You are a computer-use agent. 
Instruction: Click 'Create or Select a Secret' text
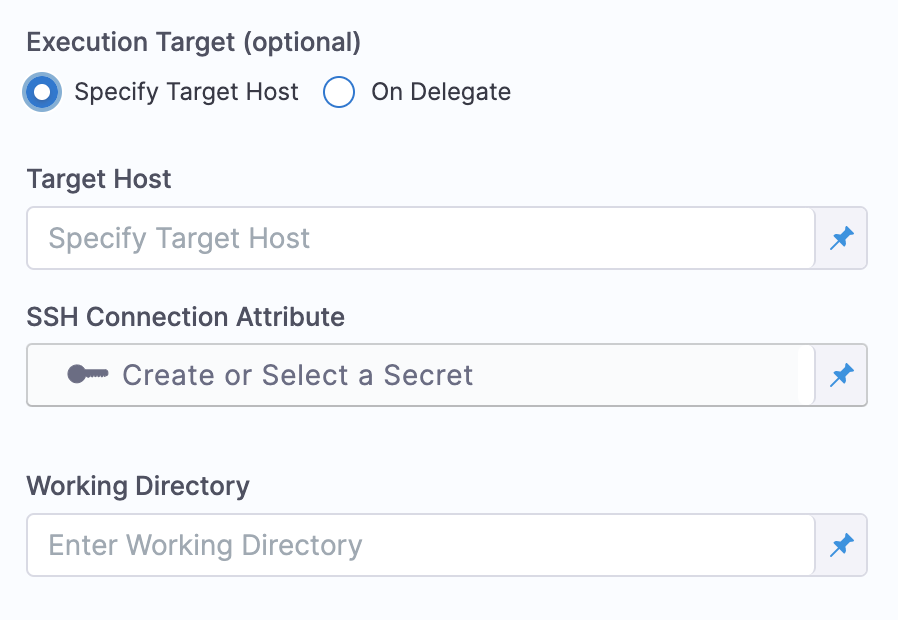[x=297, y=375]
